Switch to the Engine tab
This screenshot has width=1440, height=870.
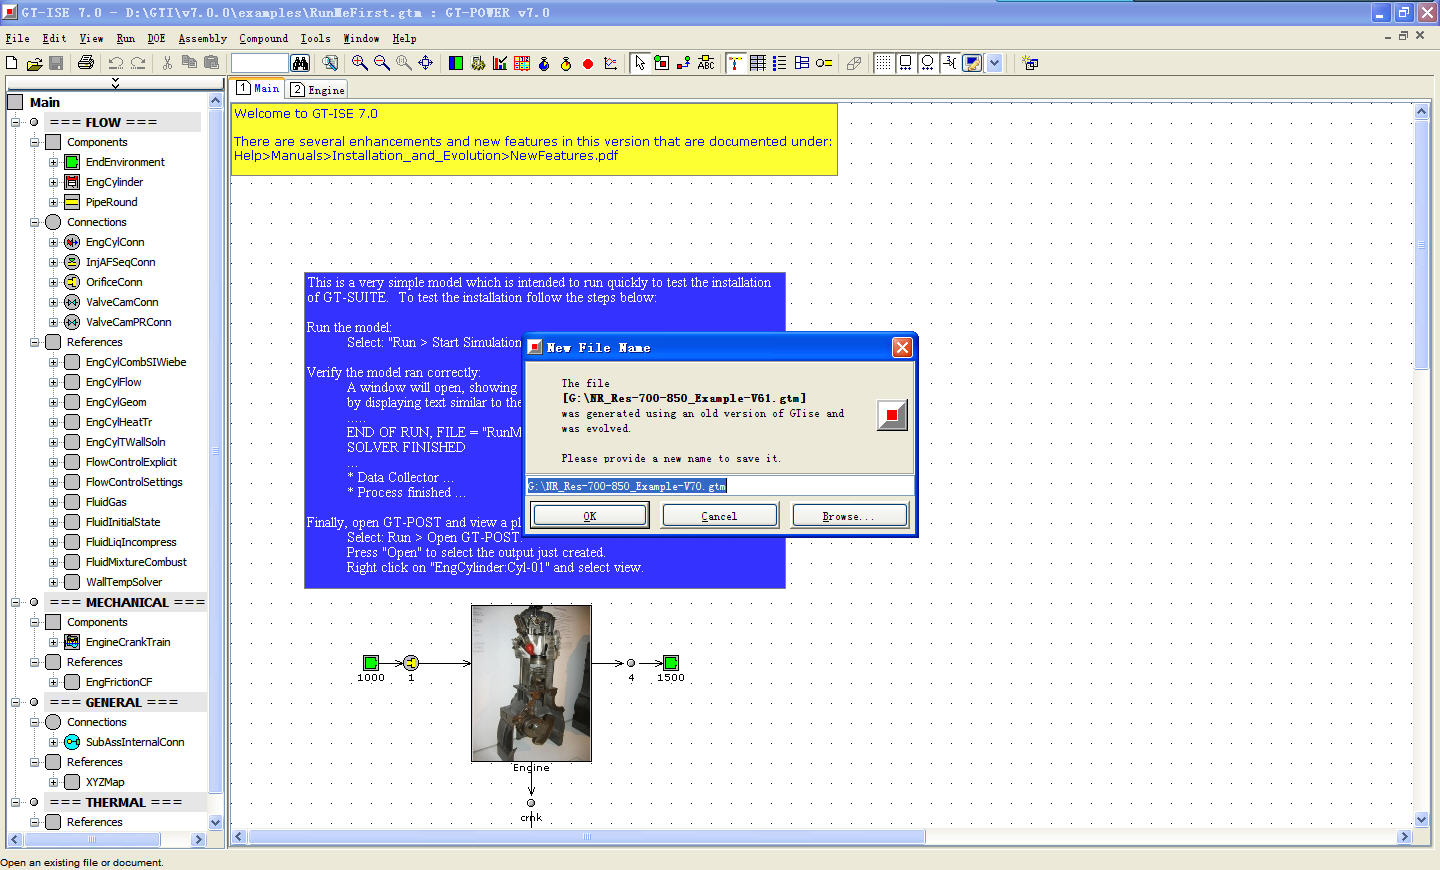(x=318, y=89)
